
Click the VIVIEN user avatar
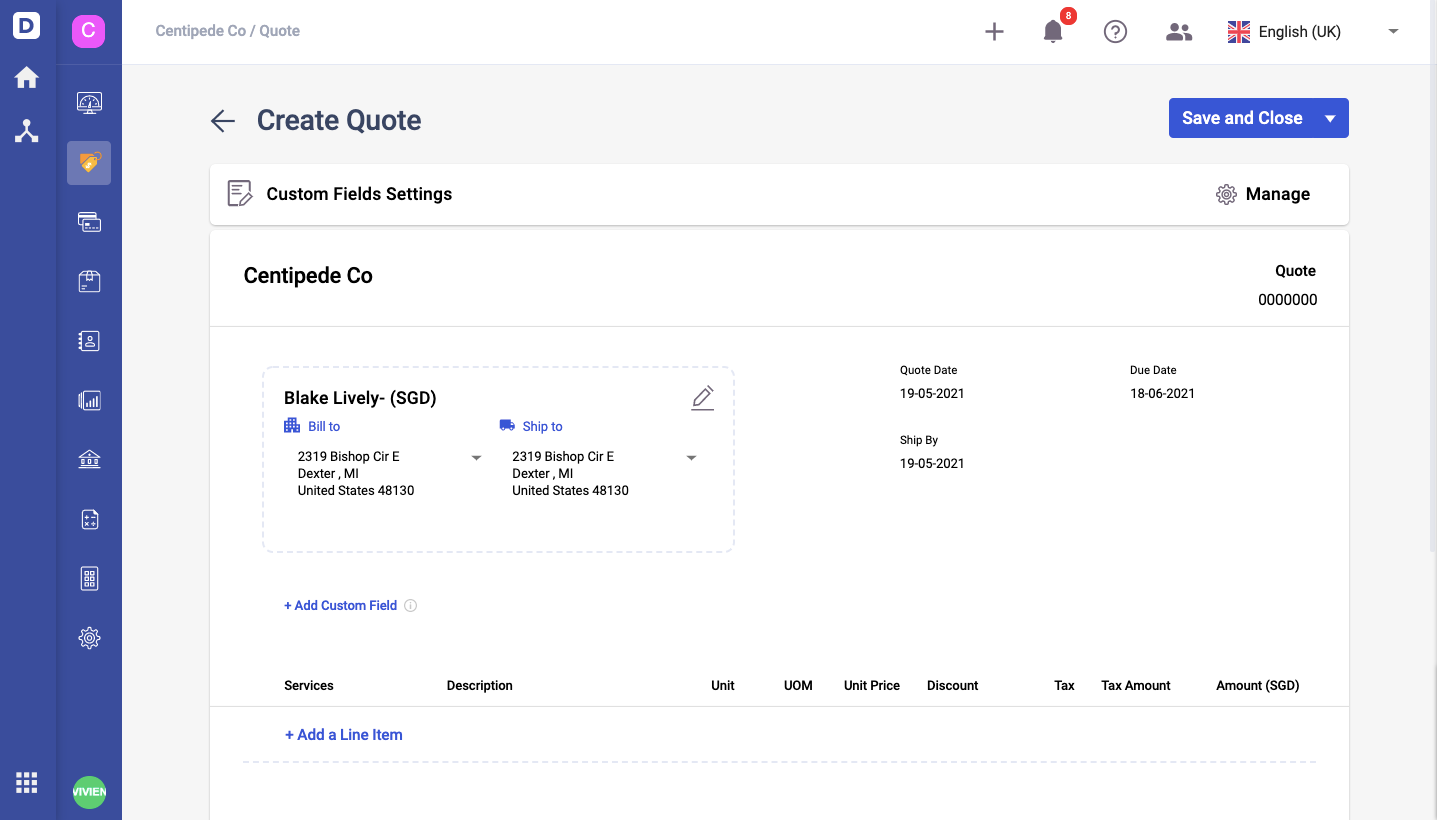pyautogui.click(x=89, y=792)
